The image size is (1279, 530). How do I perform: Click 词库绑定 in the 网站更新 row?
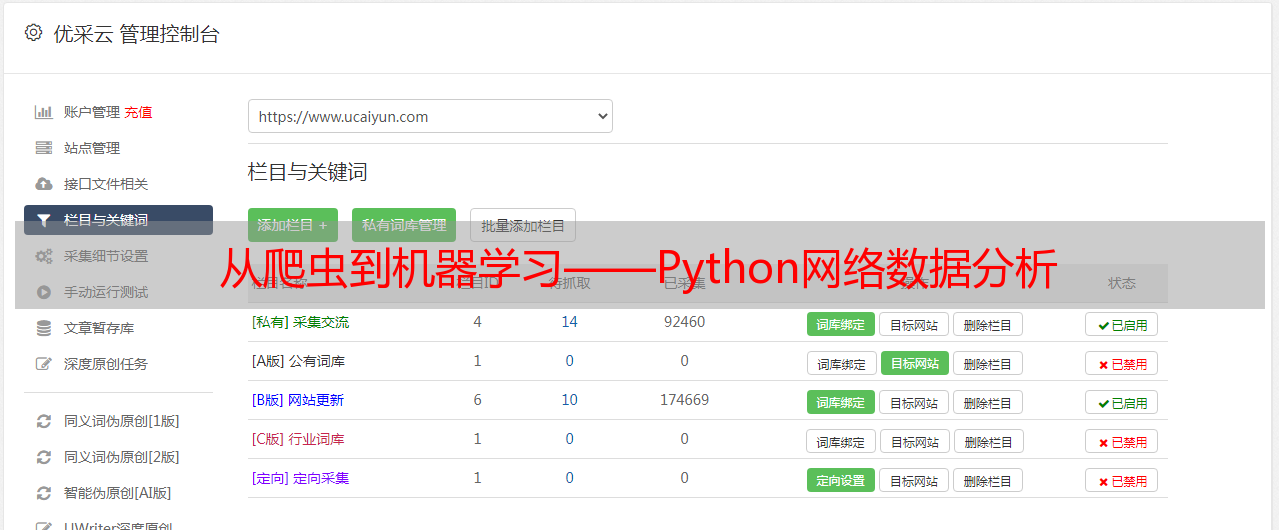click(x=841, y=402)
